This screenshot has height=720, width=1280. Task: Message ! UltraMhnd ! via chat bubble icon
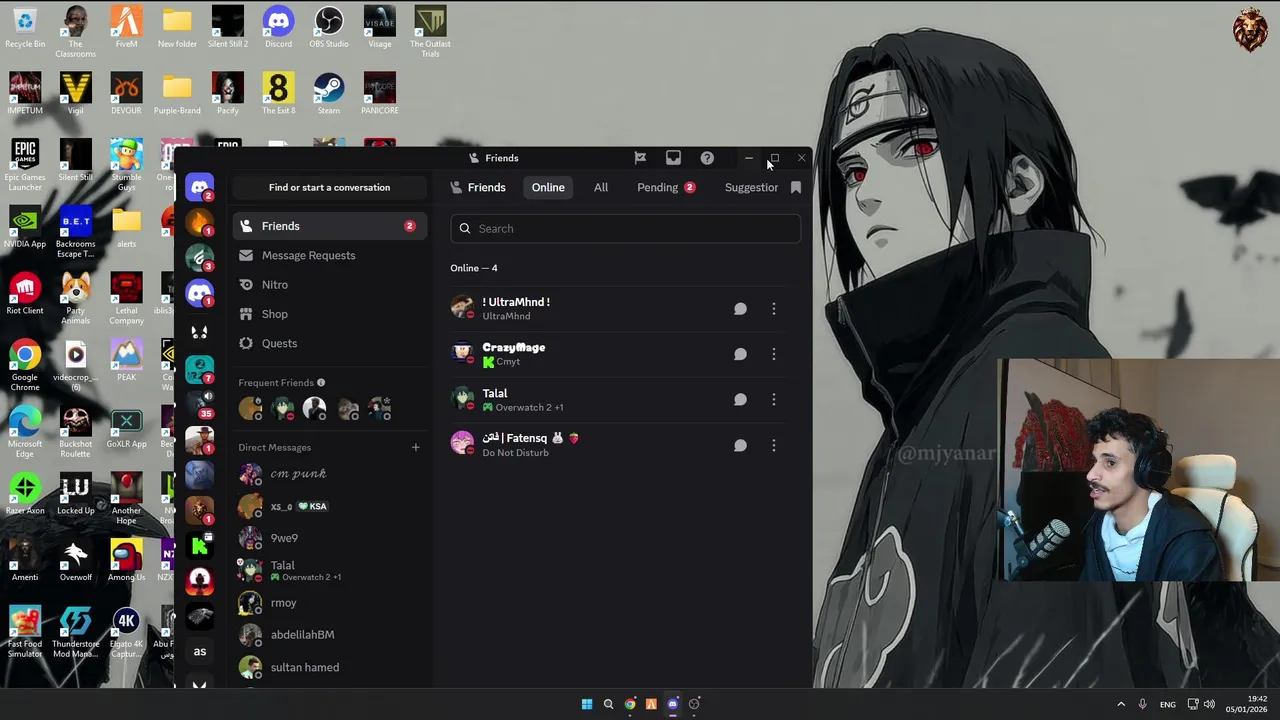coord(740,309)
